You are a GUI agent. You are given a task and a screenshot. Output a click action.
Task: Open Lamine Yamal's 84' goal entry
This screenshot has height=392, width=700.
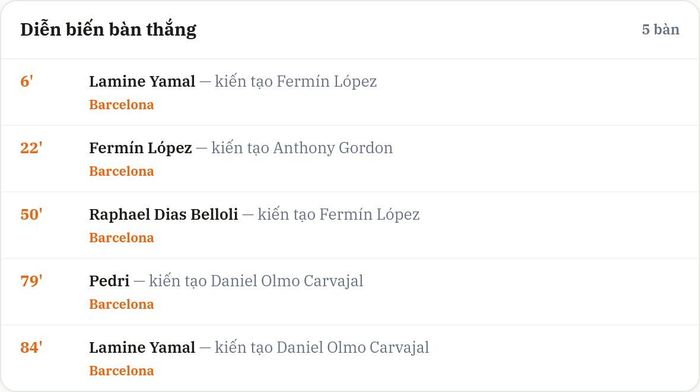(142, 347)
